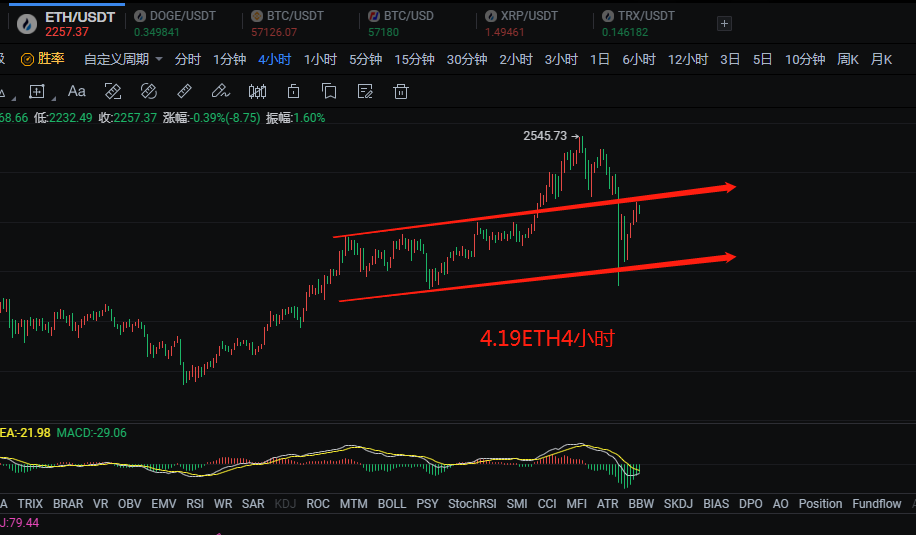Enable the VR indicator

100,503
